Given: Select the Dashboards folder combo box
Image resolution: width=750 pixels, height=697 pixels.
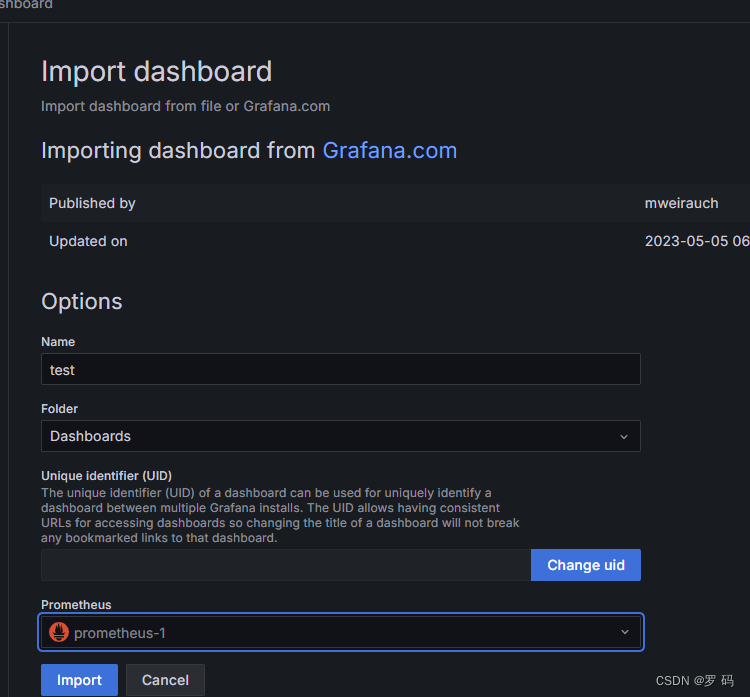Looking at the screenshot, I should click(341, 436).
